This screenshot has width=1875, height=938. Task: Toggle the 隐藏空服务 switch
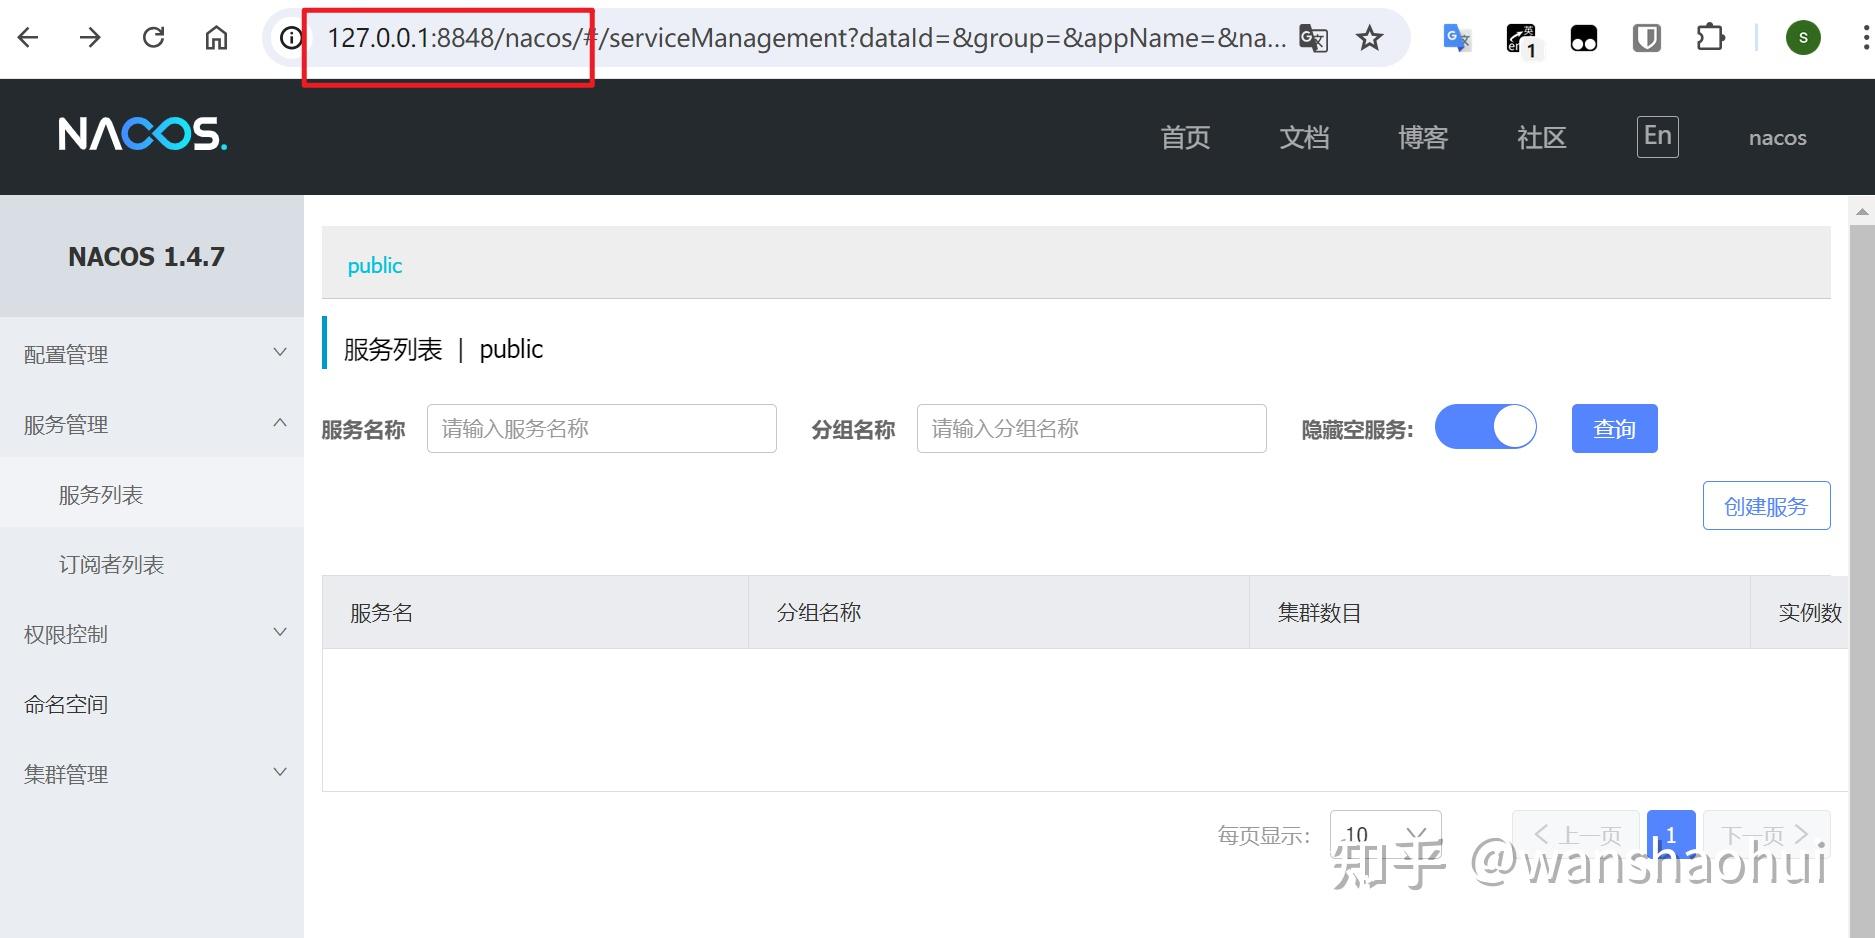pyautogui.click(x=1485, y=427)
